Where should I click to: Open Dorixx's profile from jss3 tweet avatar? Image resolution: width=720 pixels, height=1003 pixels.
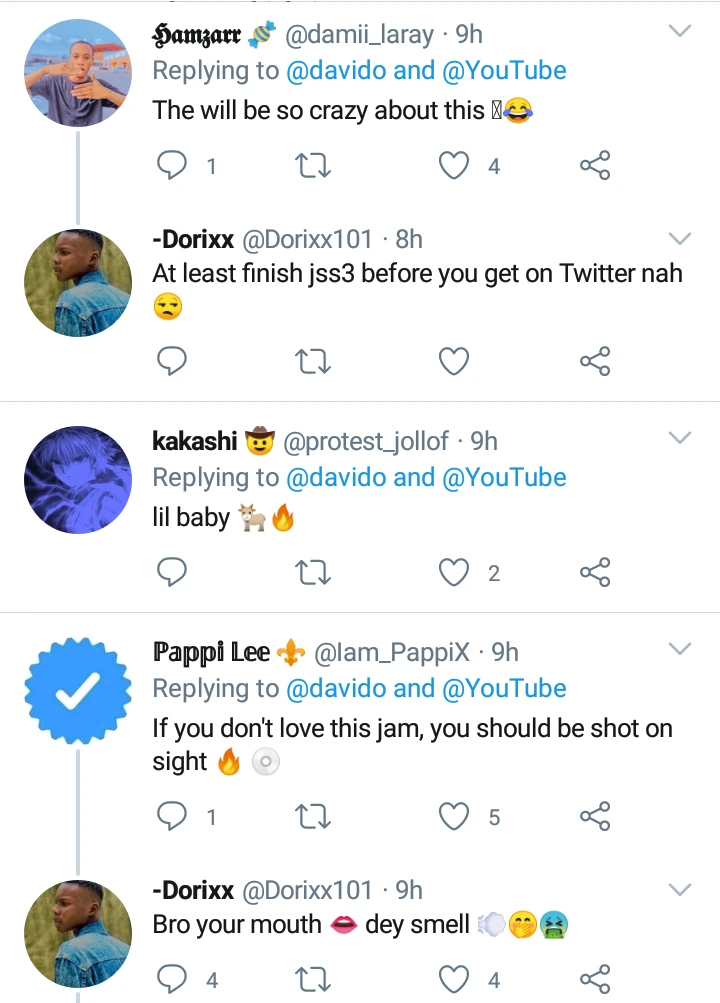pos(78,282)
